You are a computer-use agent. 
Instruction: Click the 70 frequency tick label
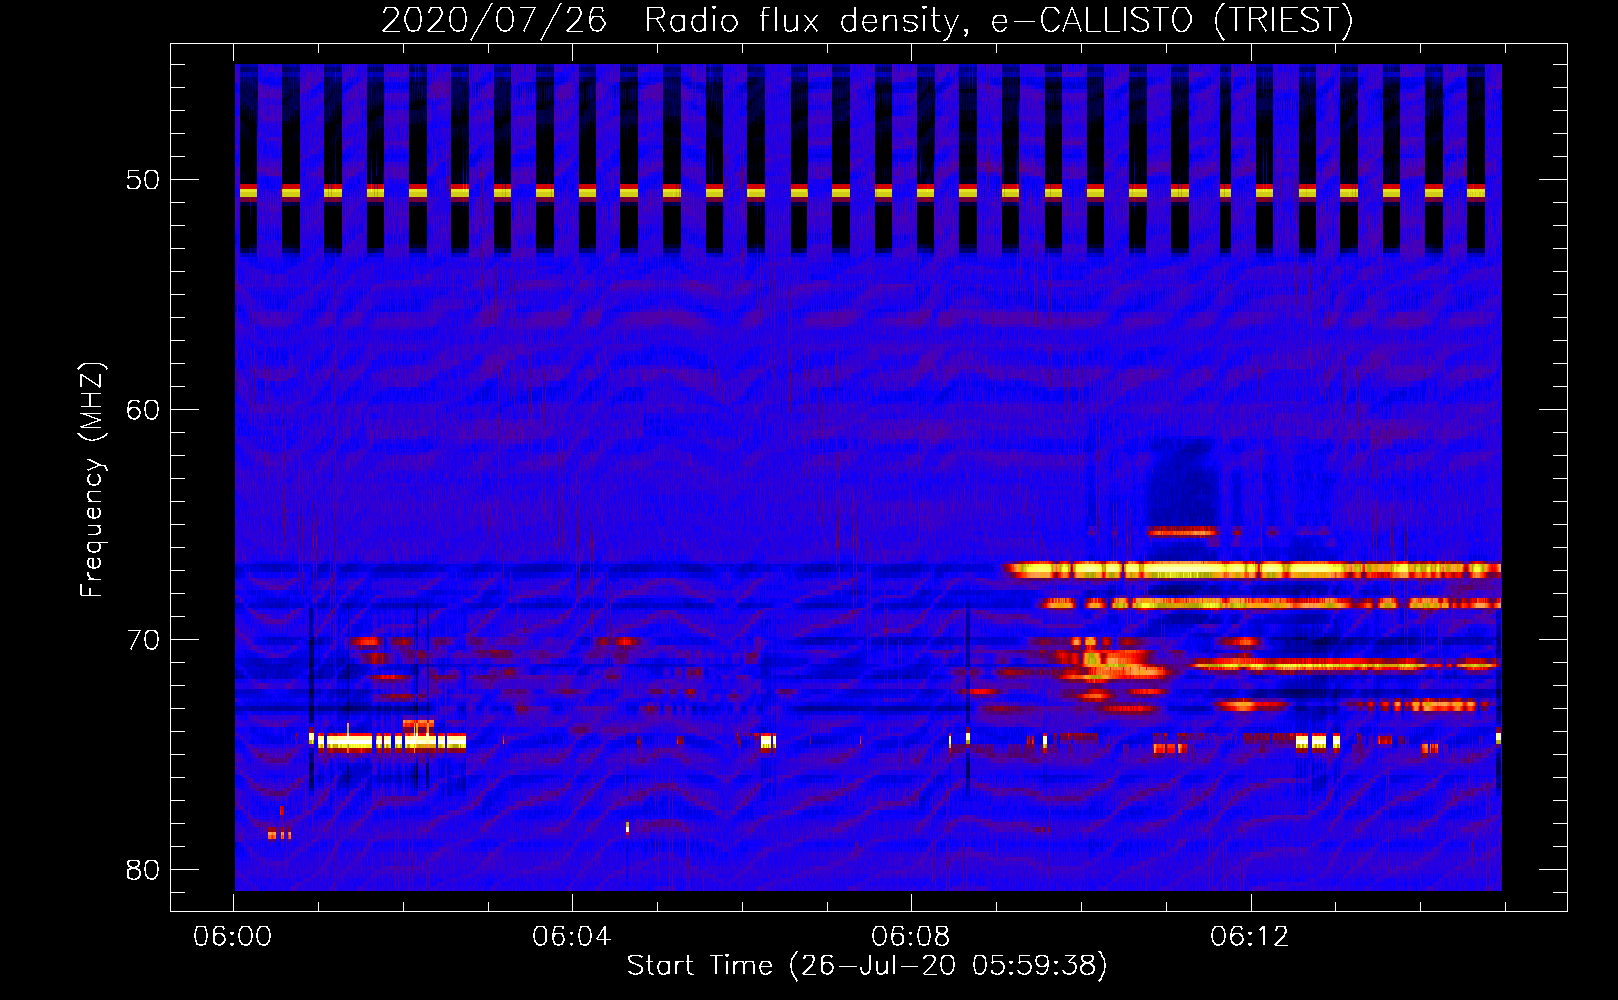143,640
